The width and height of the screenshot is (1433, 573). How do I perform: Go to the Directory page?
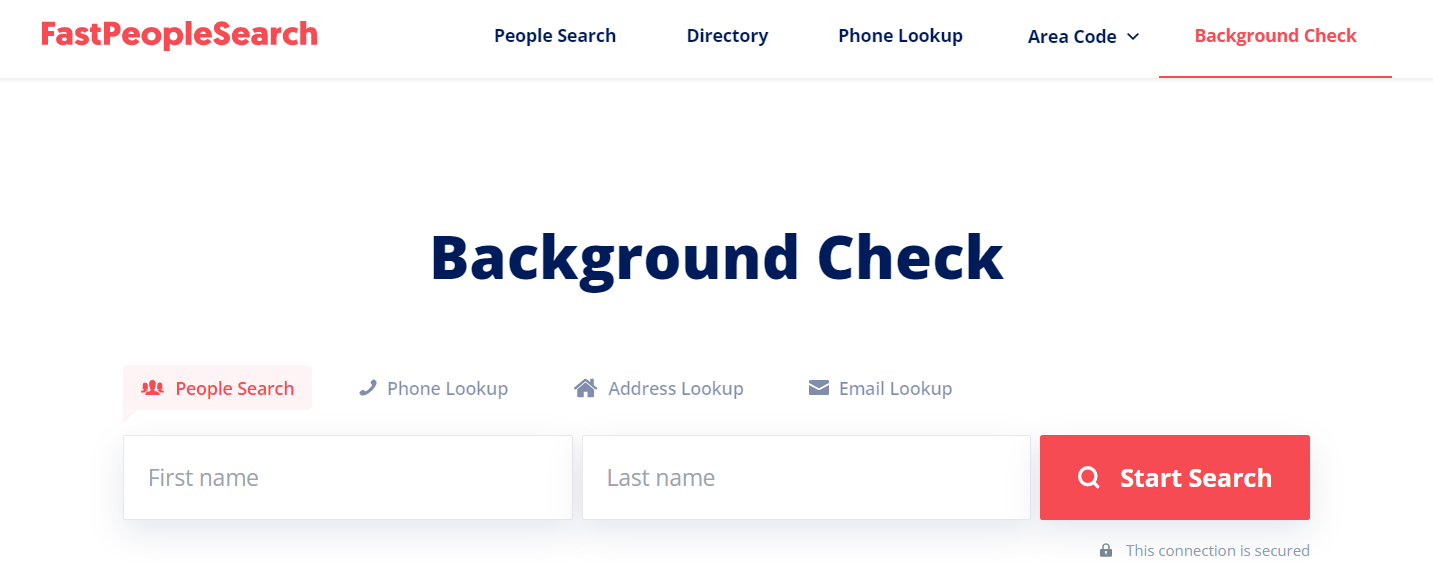pyautogui.click(x=727, y=36)
